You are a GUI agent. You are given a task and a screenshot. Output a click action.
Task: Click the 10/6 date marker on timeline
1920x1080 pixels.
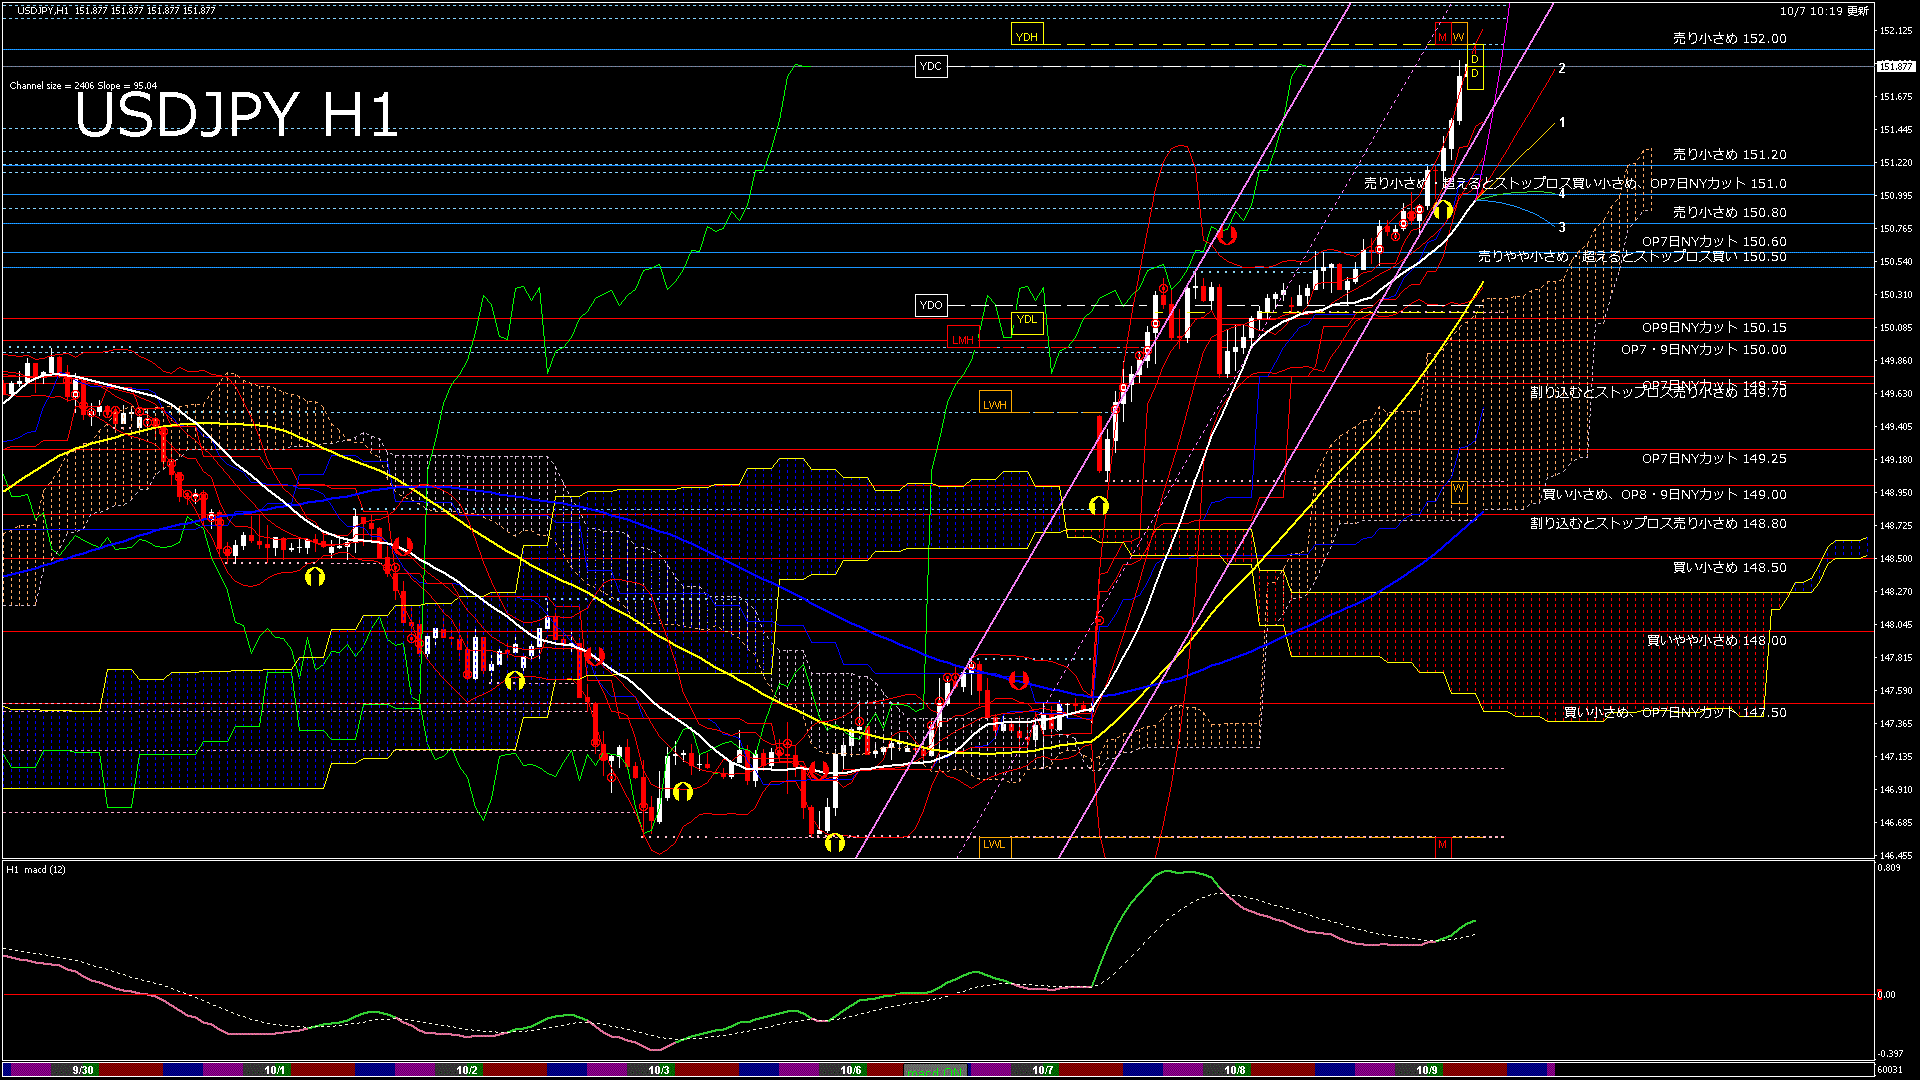tap(850, 1070)
